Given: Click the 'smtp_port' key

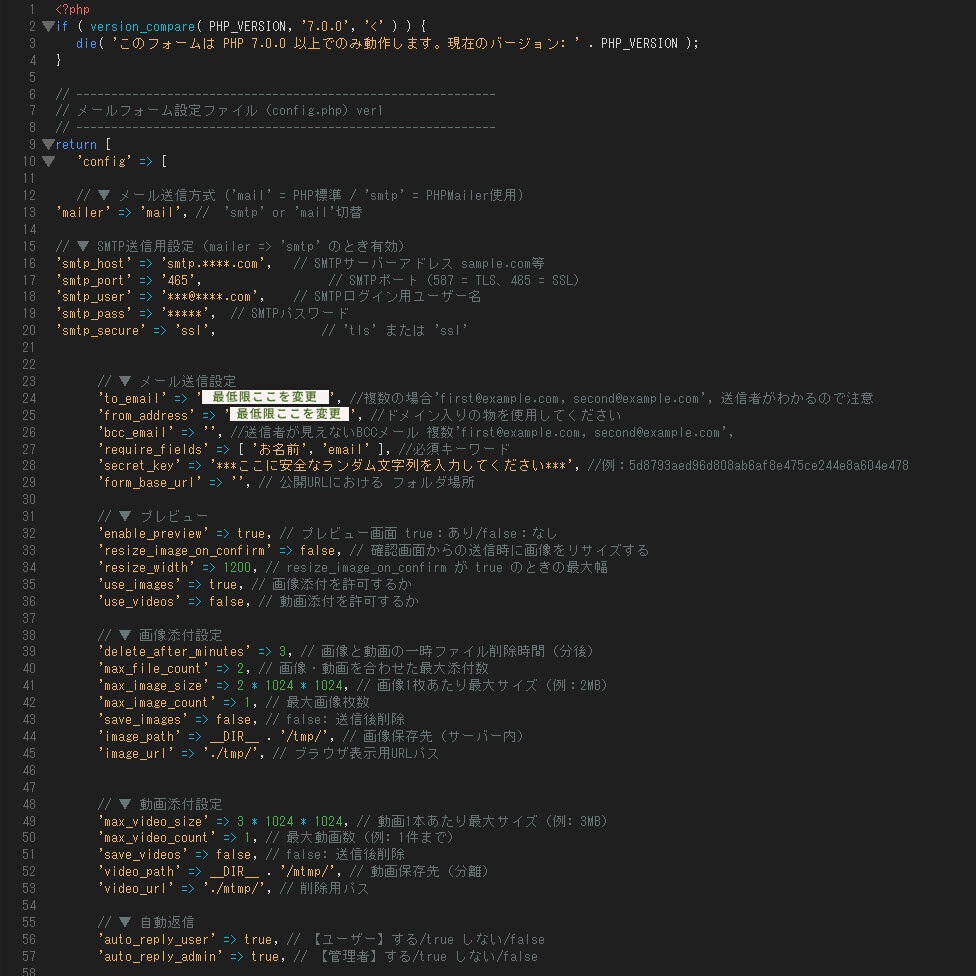Looking at the screenshot, I should (94, 280).
